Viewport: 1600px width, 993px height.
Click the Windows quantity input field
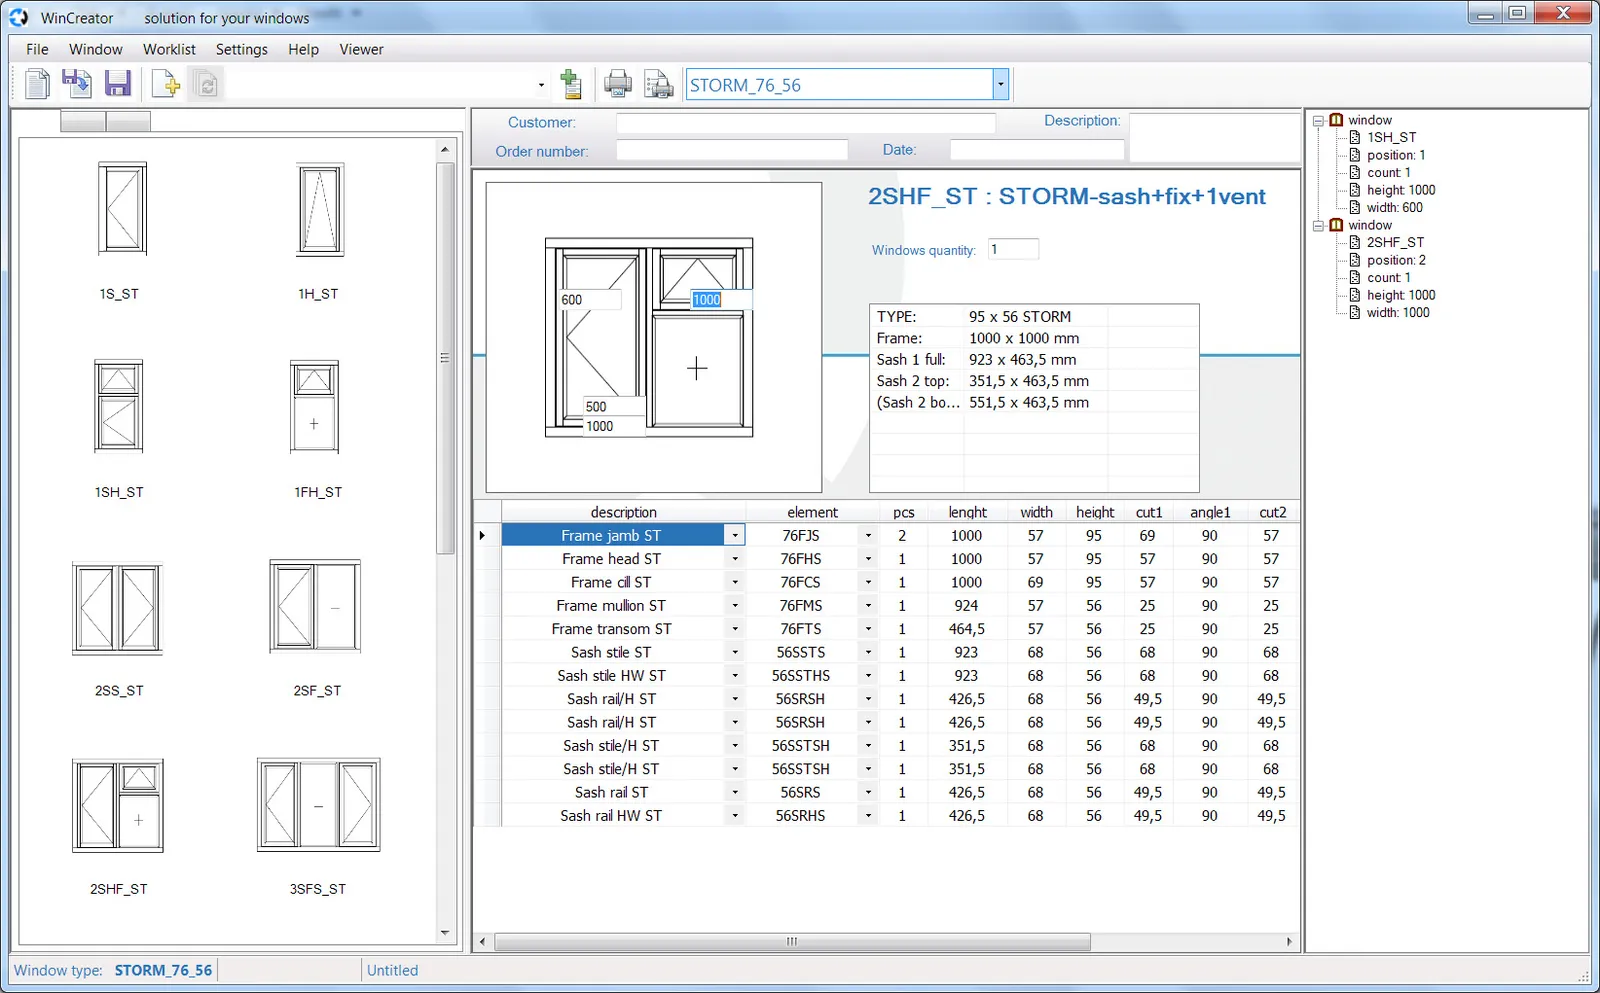click(x=1013, y=250)
